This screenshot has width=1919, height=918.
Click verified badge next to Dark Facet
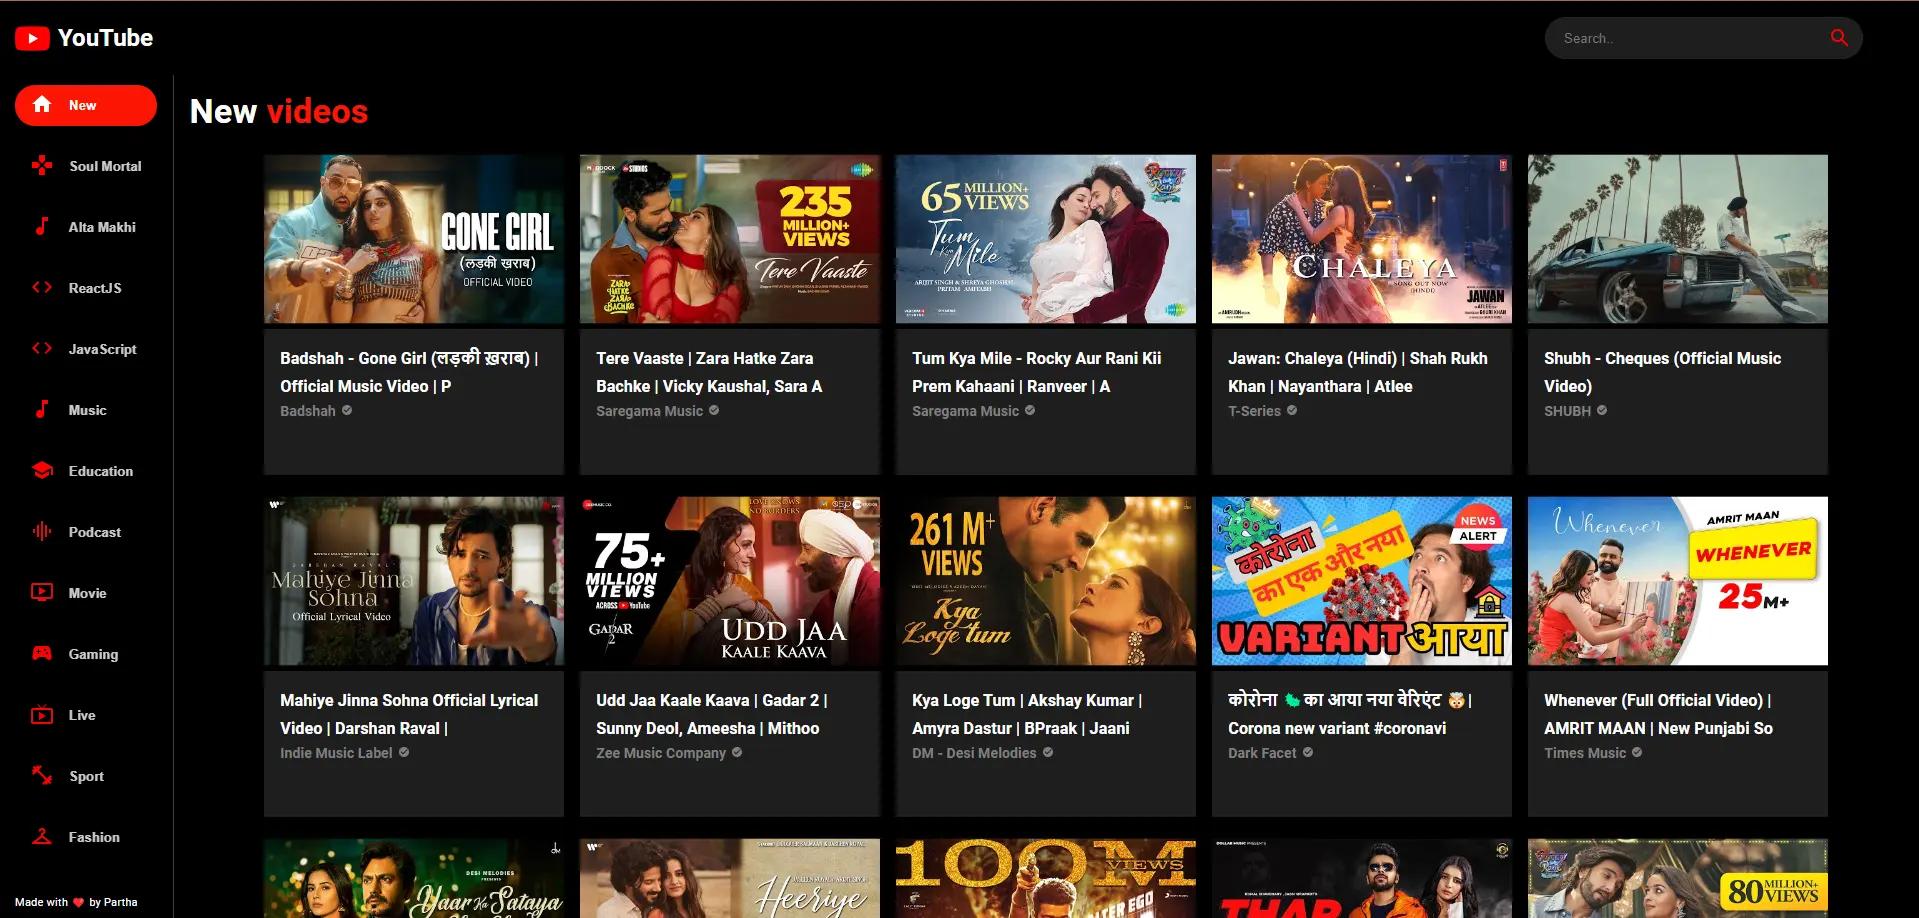pos(1308,752)
